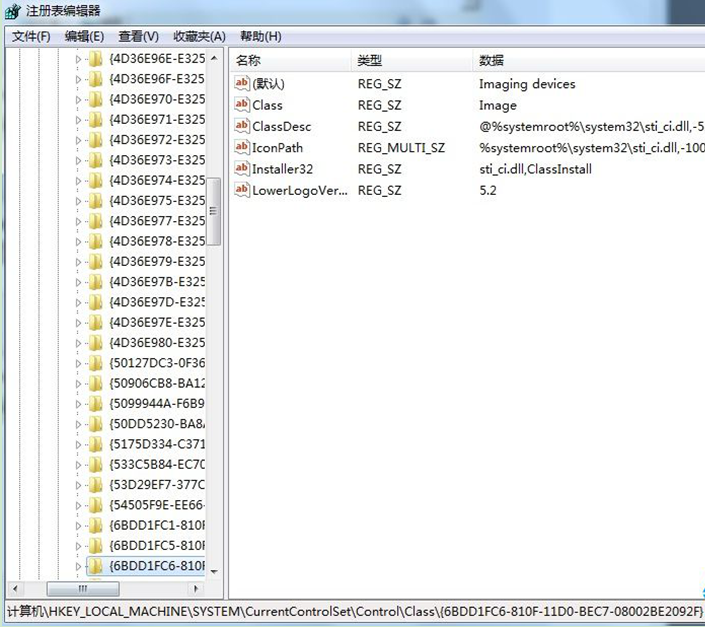Click the folder icon for {50127DC3-0F36 key
The image size is (705, 627).
(x=95, y=363)
